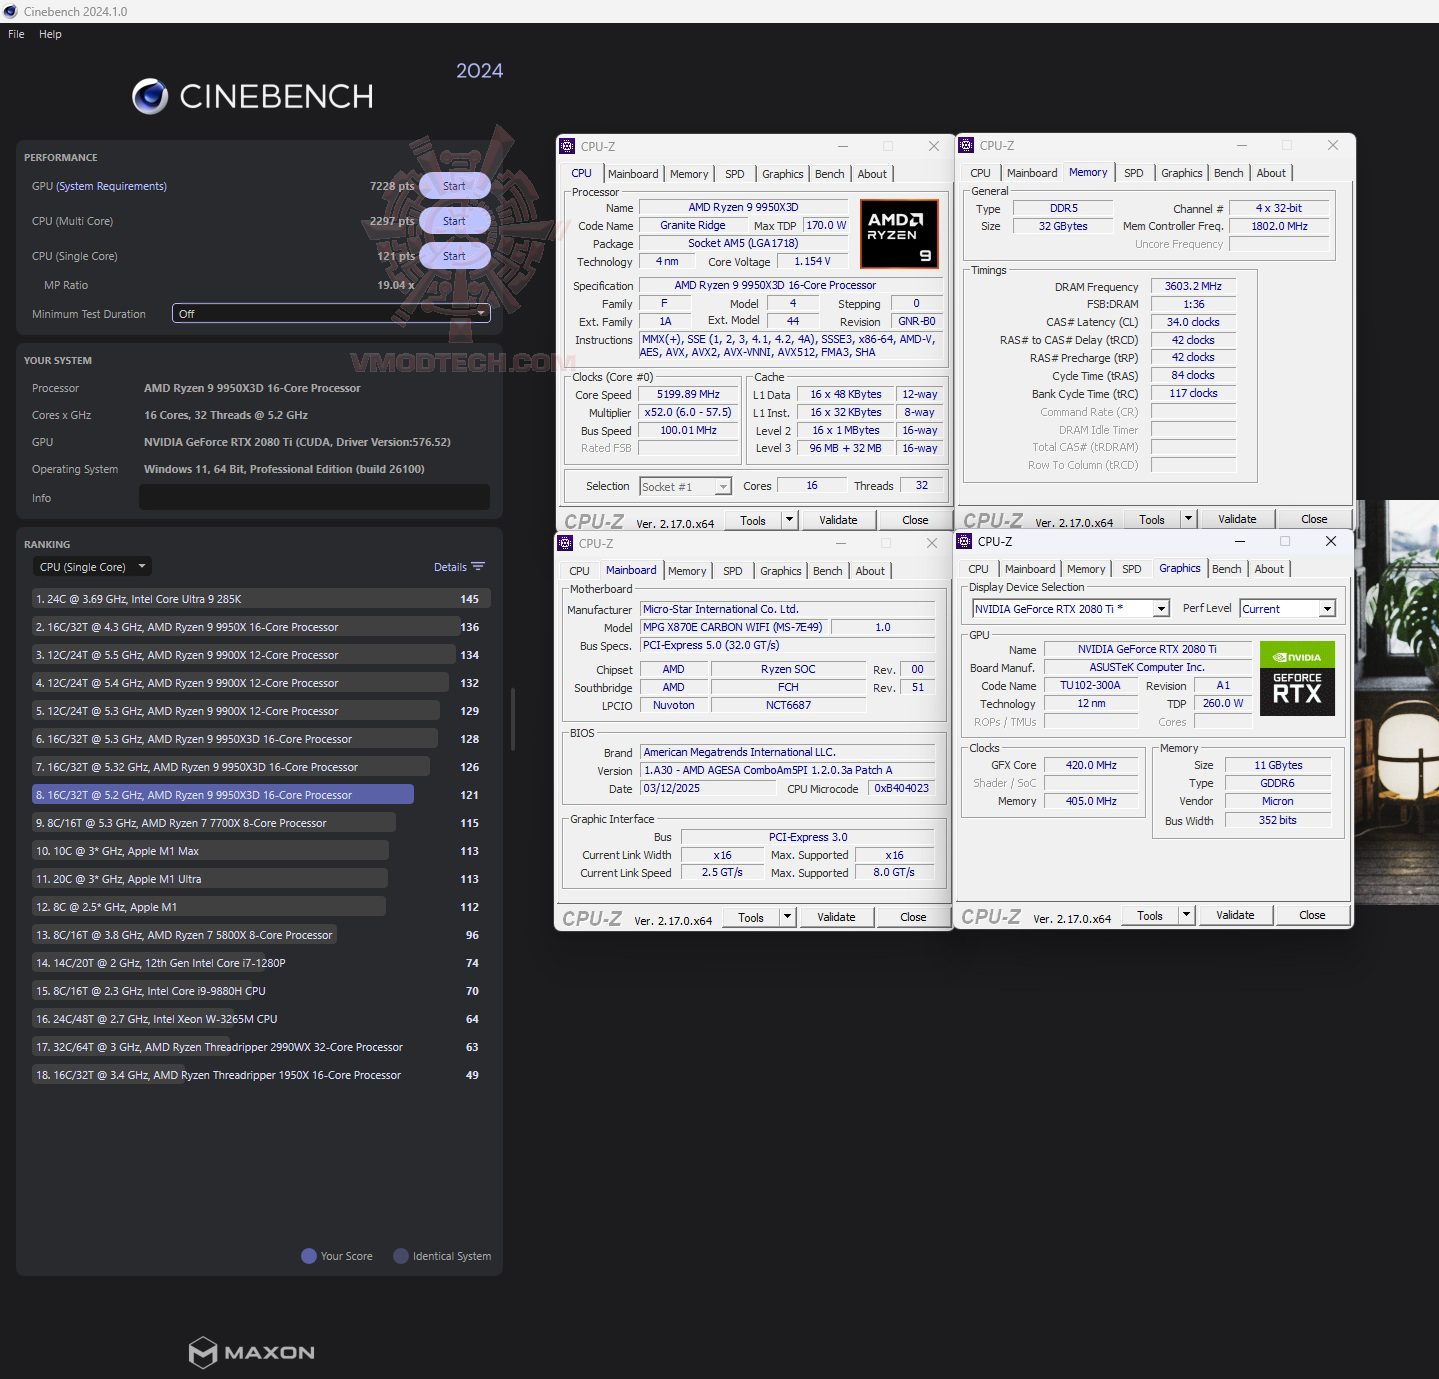Click the Details link in the Ranking panel
This screenshot has height=1379, width=1439.
coord(450,567)
